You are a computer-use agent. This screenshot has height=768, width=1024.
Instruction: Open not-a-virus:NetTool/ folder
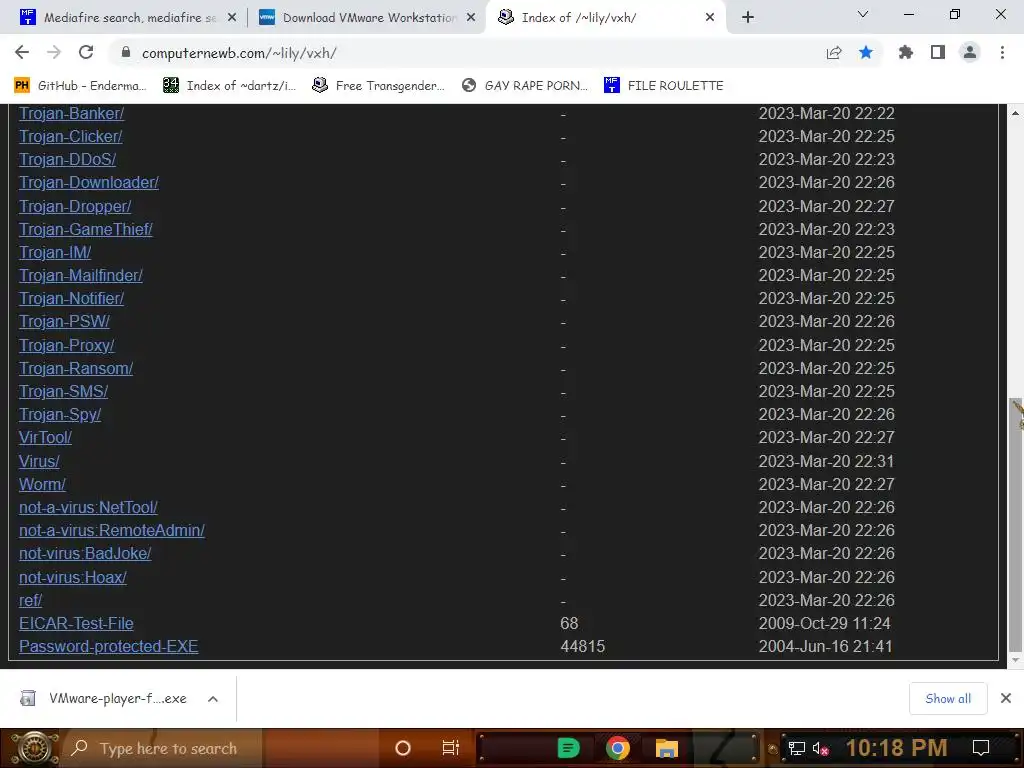pyautogui.click(x=88, y=507)
